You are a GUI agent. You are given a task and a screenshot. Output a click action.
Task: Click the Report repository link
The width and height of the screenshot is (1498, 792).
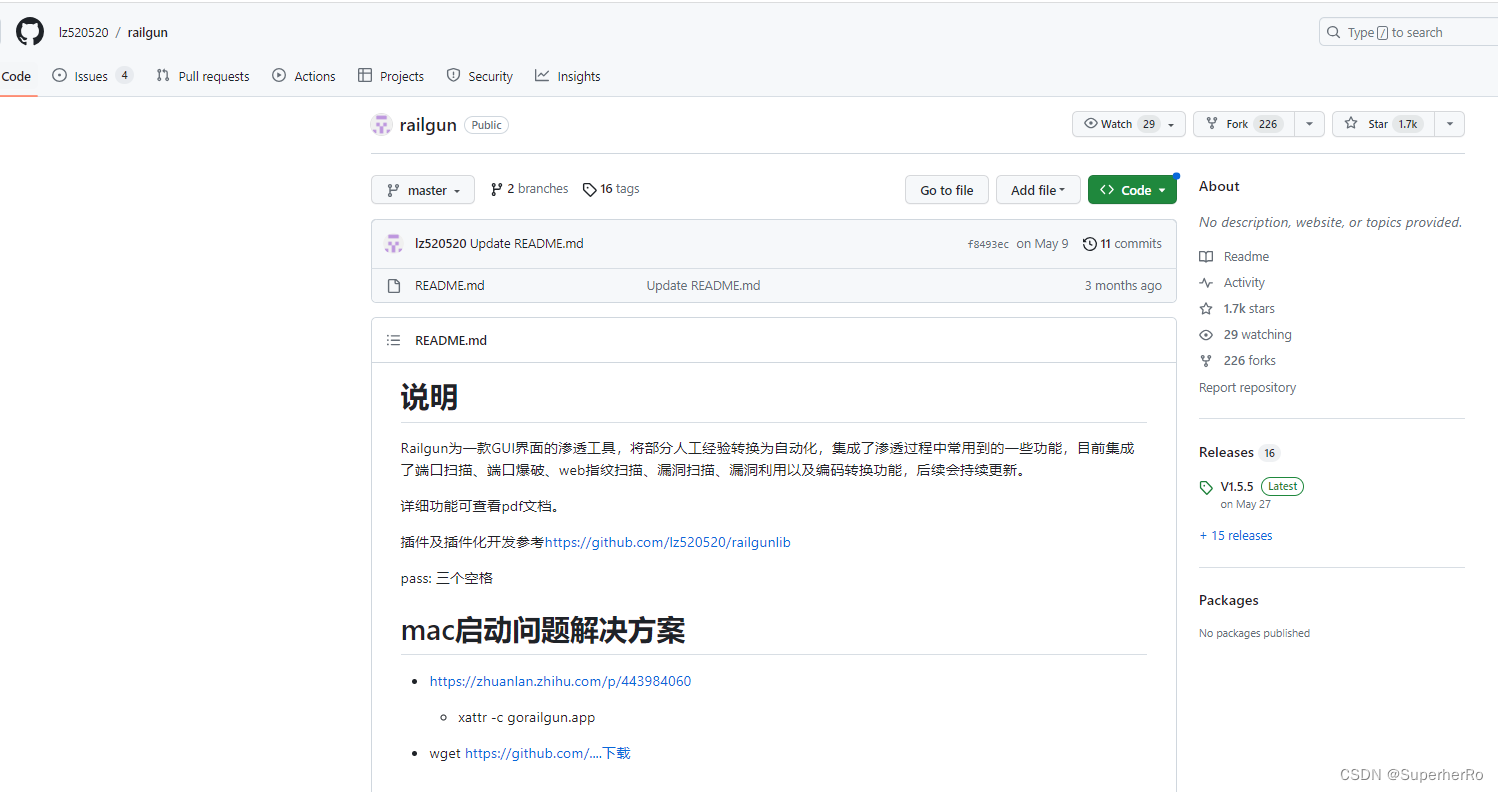coord(1247,387)
